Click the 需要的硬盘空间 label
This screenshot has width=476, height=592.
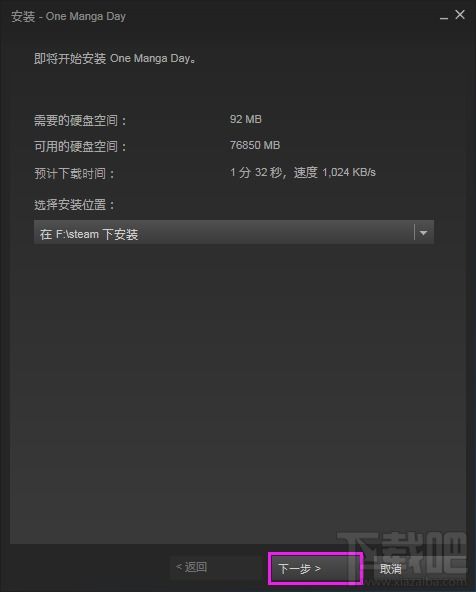pos(81,120)
